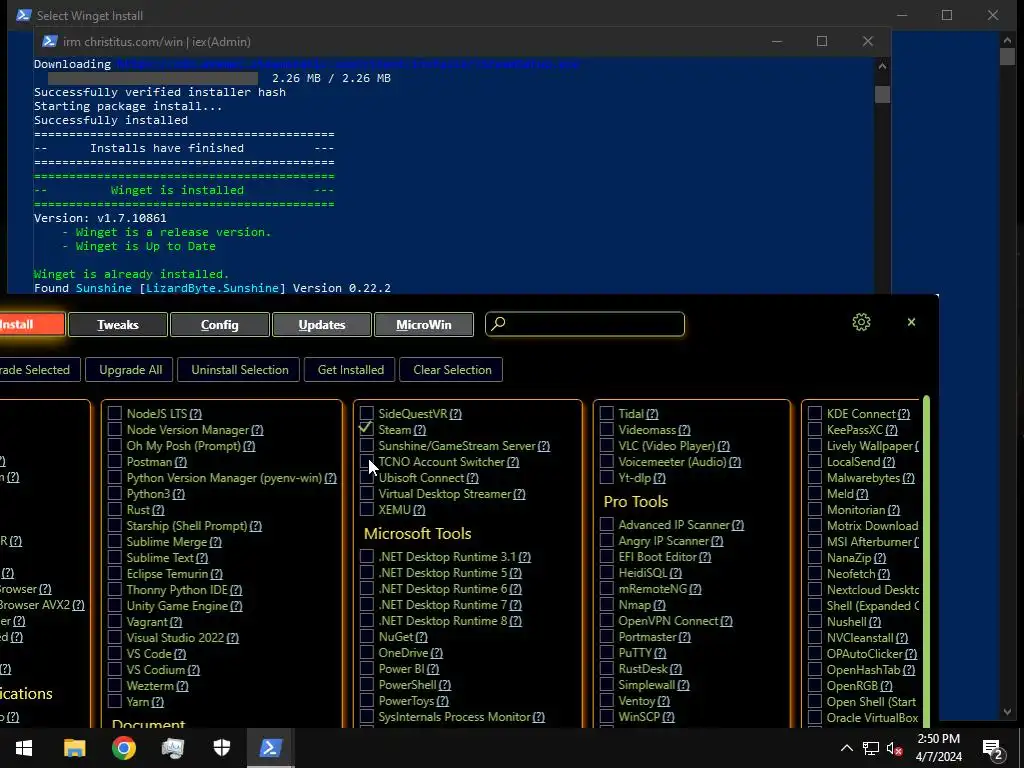
Task: Open help (?) link beside VLC (Video Player)
Action: tap(723, 446)
